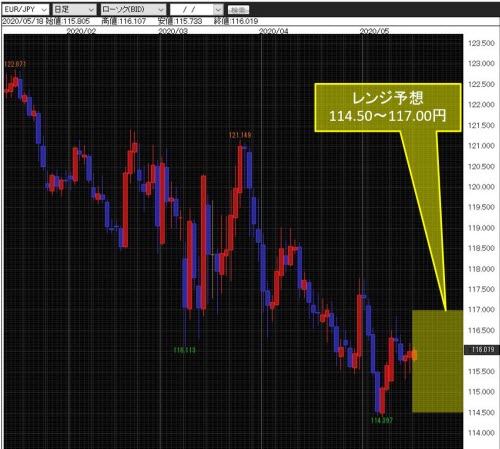The image size is (500, 449).
Task: Open the EUR/JPY currency pair dropdown
Action: [x=26, y=9]
